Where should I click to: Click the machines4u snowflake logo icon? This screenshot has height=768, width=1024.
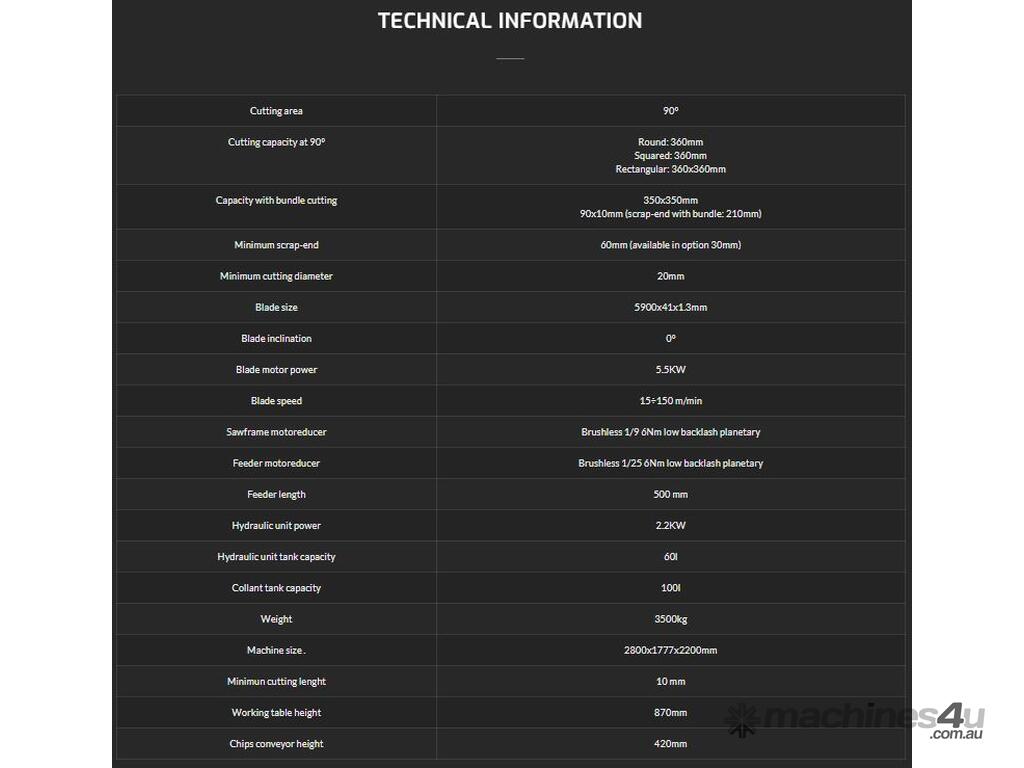742,719
